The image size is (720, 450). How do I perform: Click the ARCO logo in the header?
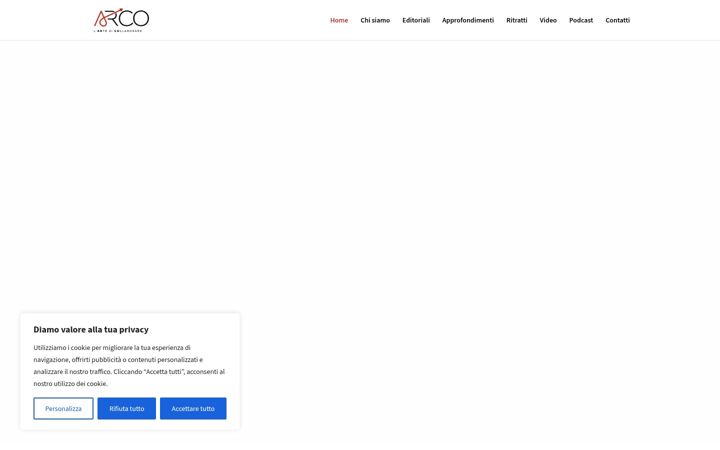point(121,20)
